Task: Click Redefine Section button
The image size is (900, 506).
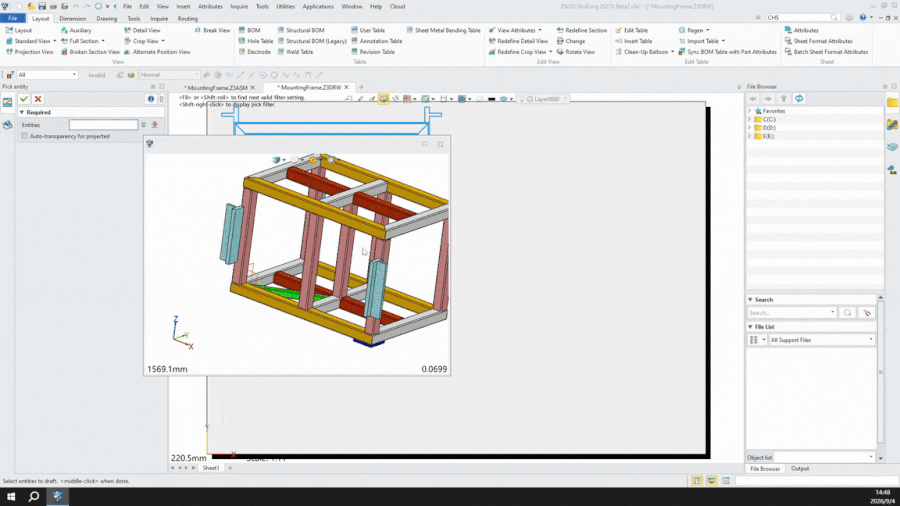Action: [x=581, y=30]
